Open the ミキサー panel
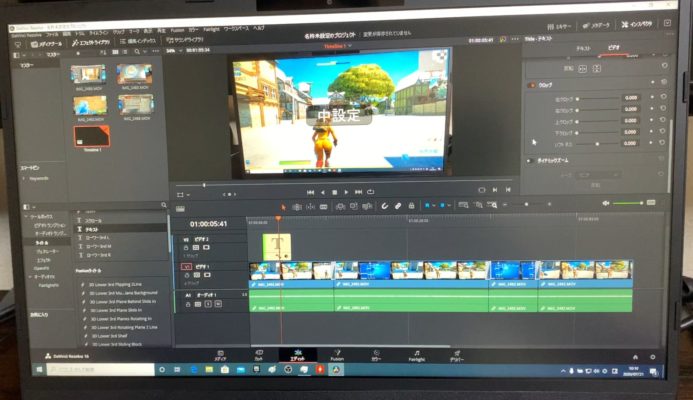Screen dimensions: 693x400 559,27
